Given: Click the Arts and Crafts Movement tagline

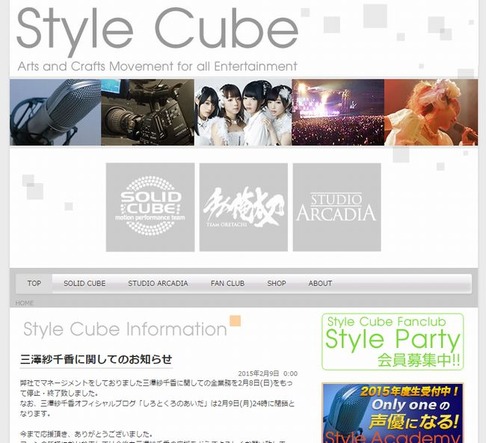Looking at the screenshot, I should 157,66.
